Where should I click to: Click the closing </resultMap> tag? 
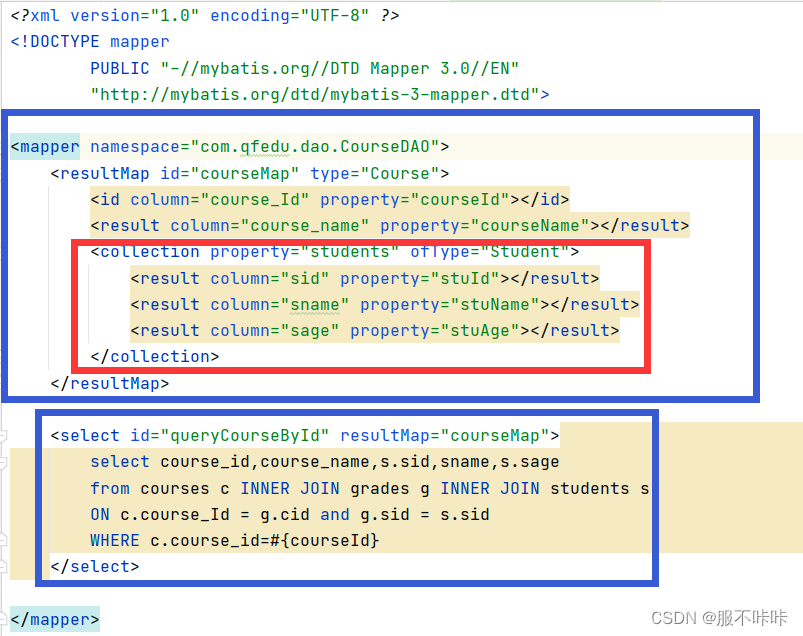click(x=110, y=384)
